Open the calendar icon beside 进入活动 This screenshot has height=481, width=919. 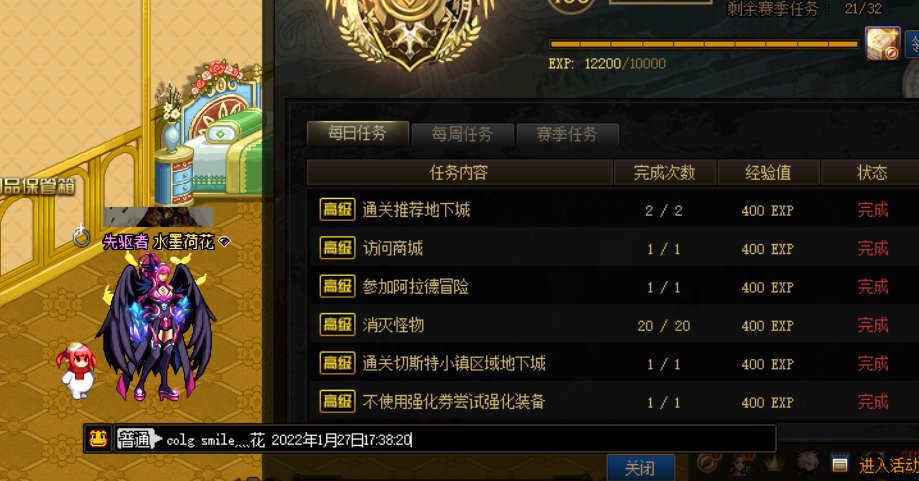pos(840,465)
